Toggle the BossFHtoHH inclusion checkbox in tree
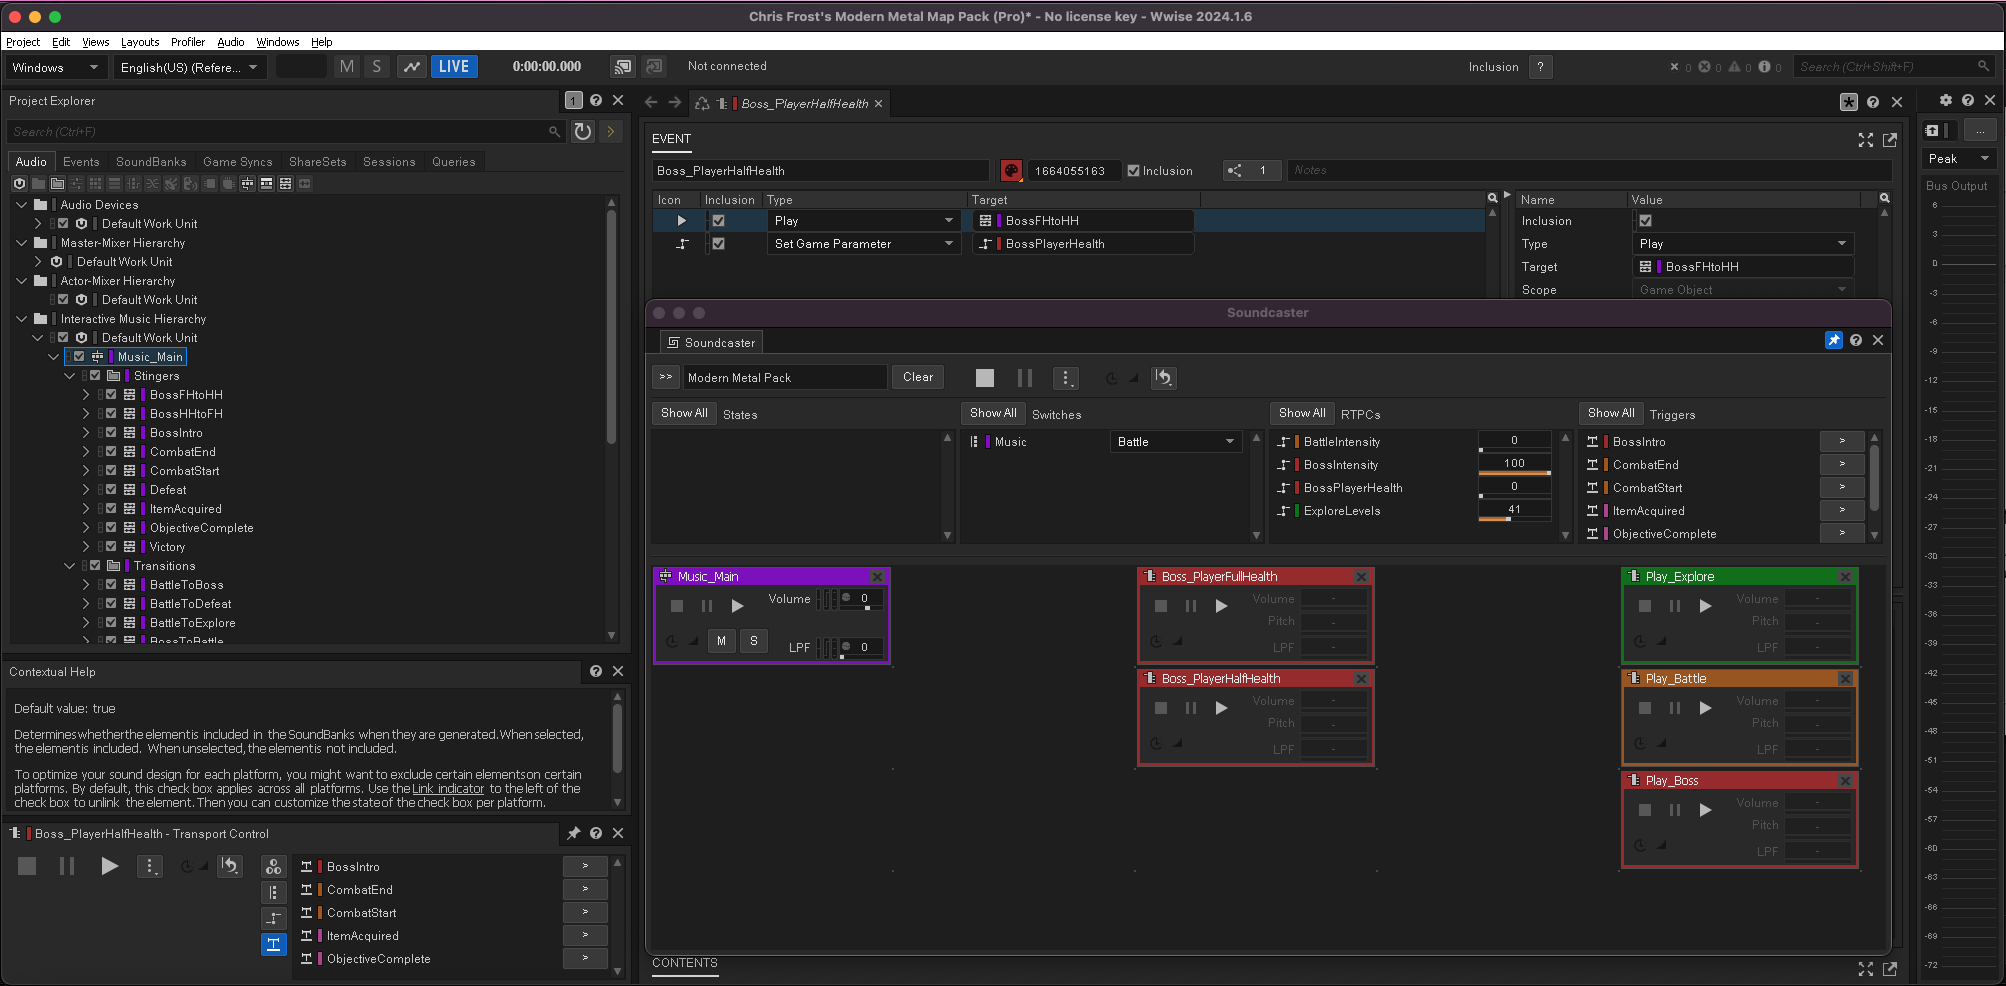The image size is (2006, 986). coord(111,395)
